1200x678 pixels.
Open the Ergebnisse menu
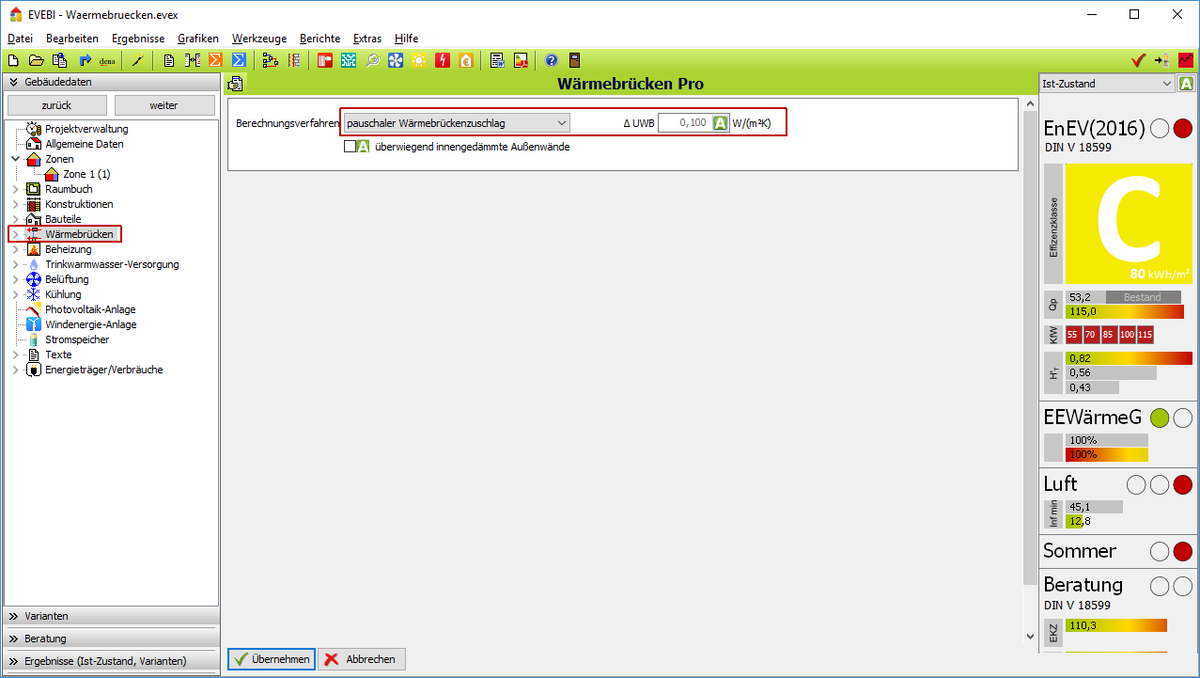138,38
